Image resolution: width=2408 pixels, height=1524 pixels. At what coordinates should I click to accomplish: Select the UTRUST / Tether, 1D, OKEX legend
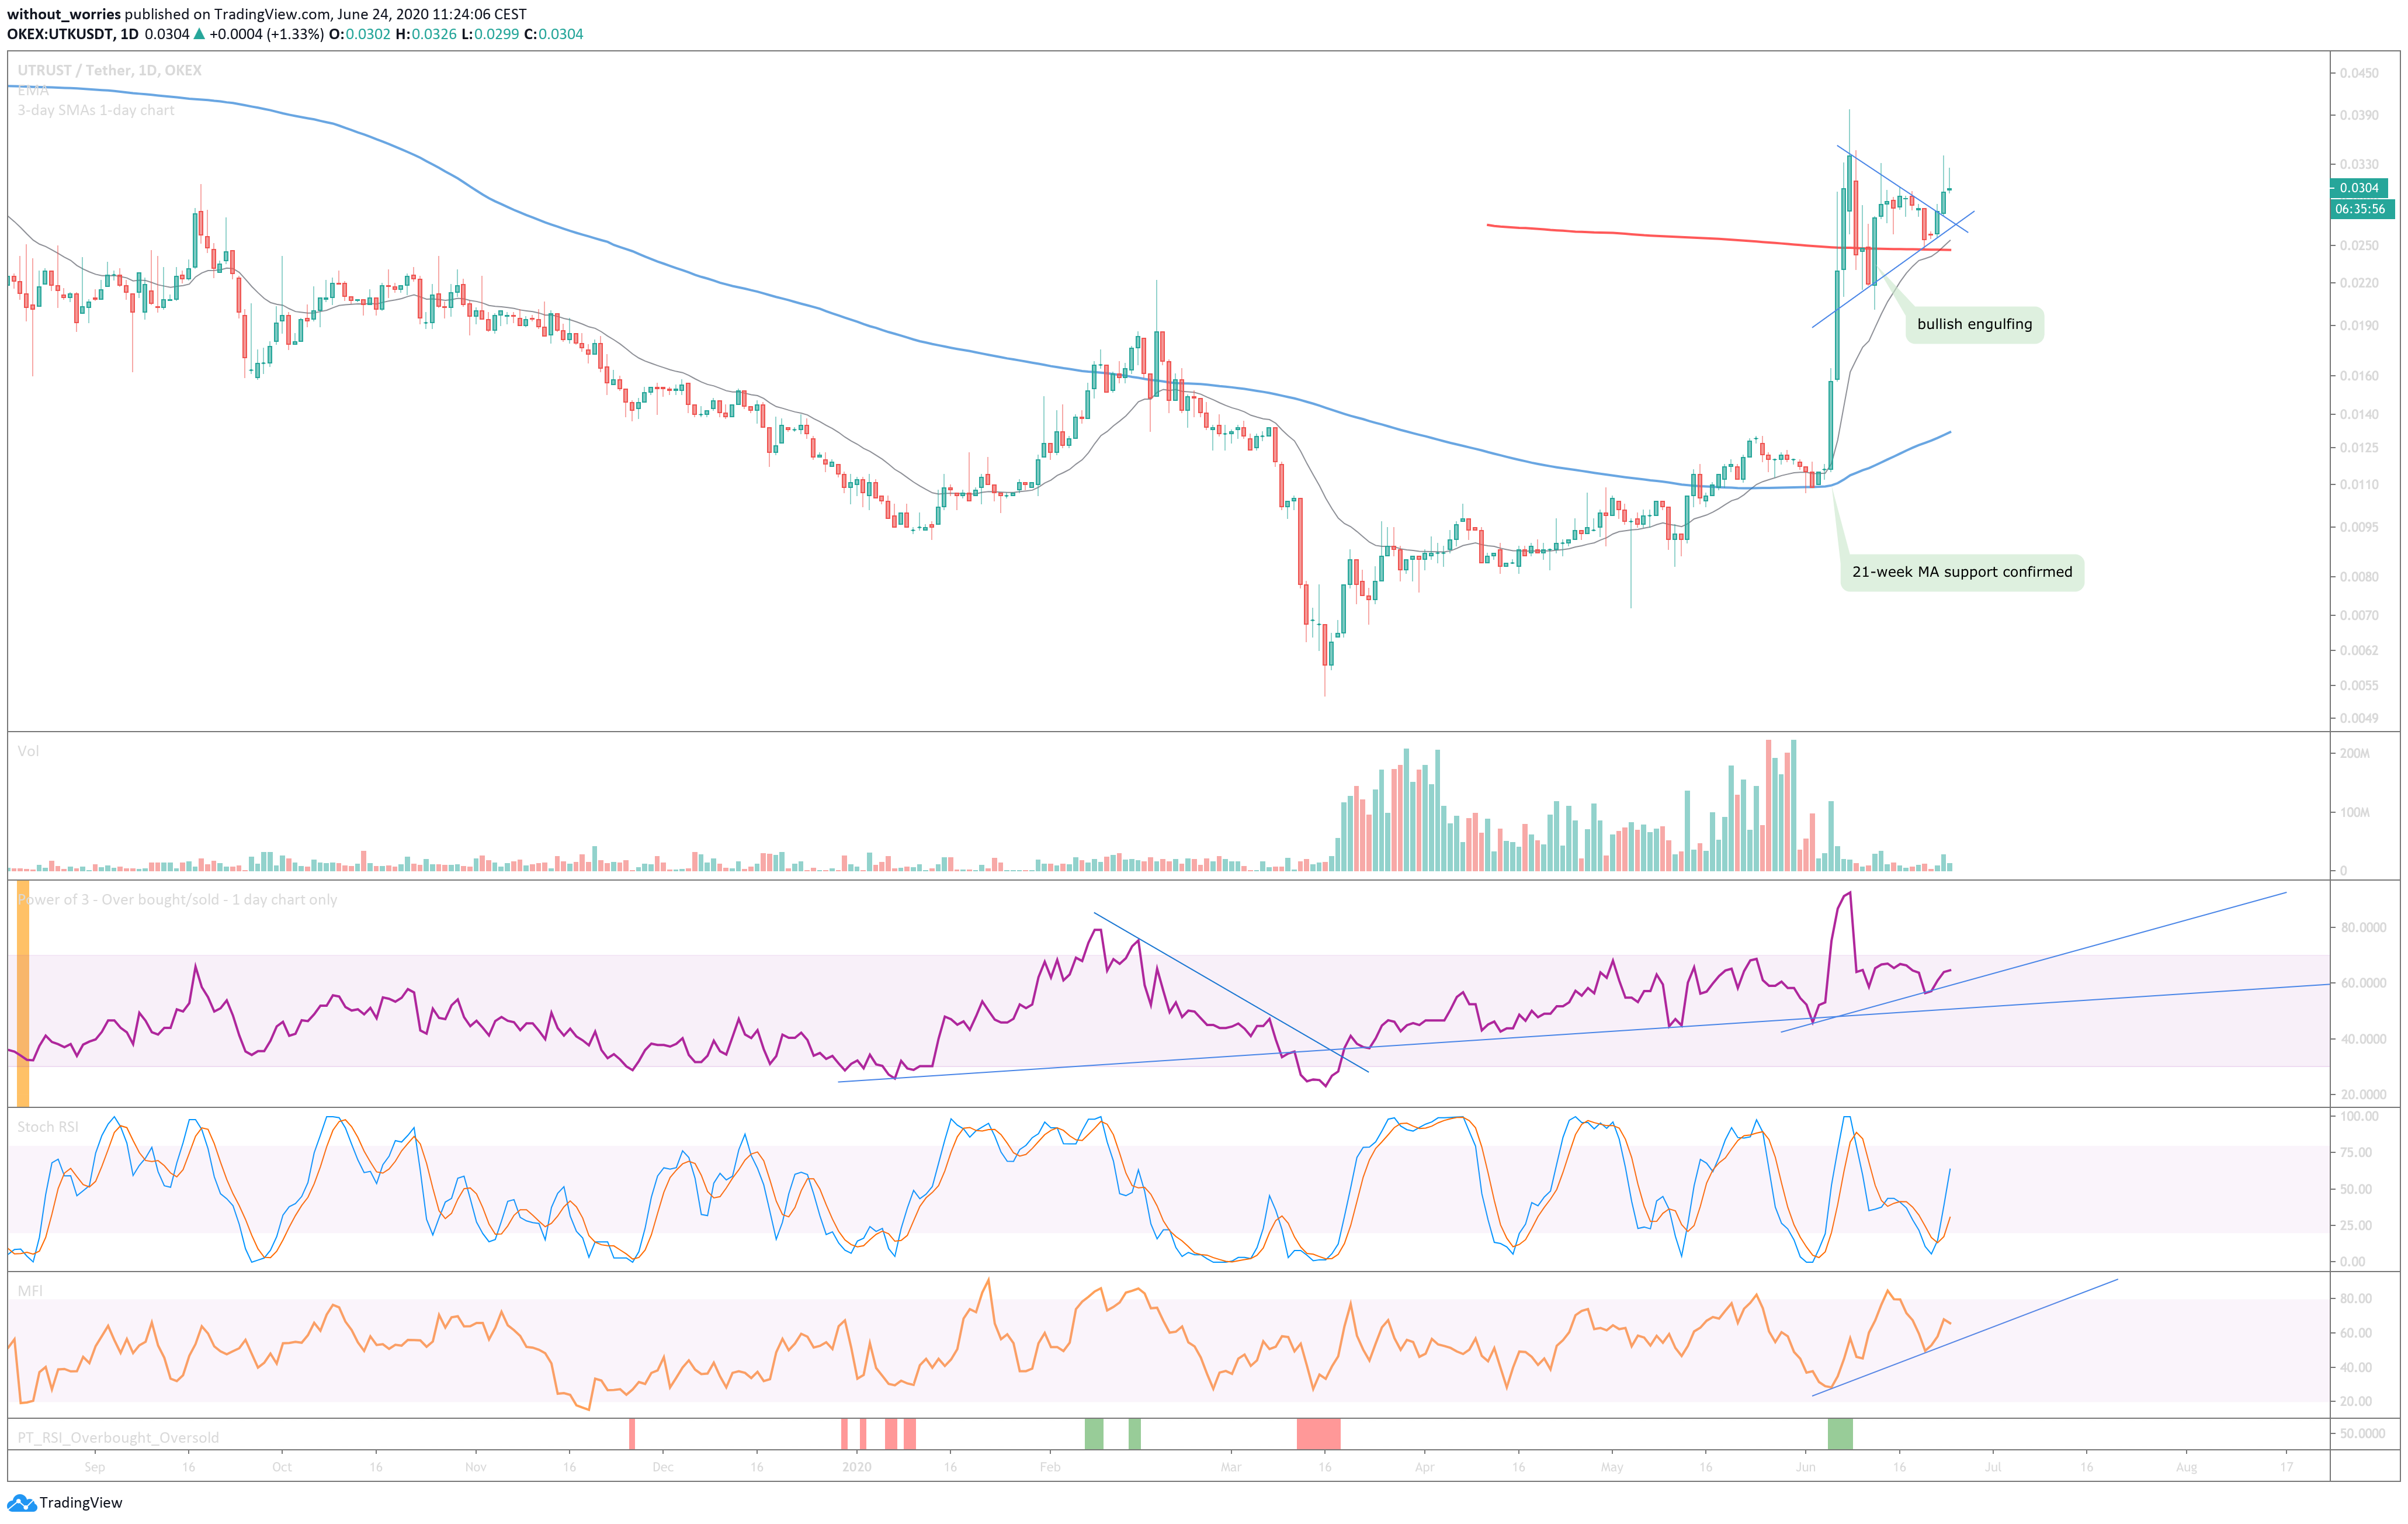point(109,70)
